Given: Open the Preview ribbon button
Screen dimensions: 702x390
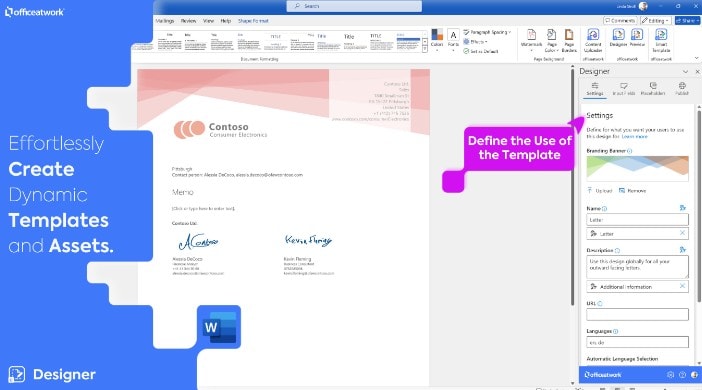Looking at the screenshot, I should coord(637,38).
